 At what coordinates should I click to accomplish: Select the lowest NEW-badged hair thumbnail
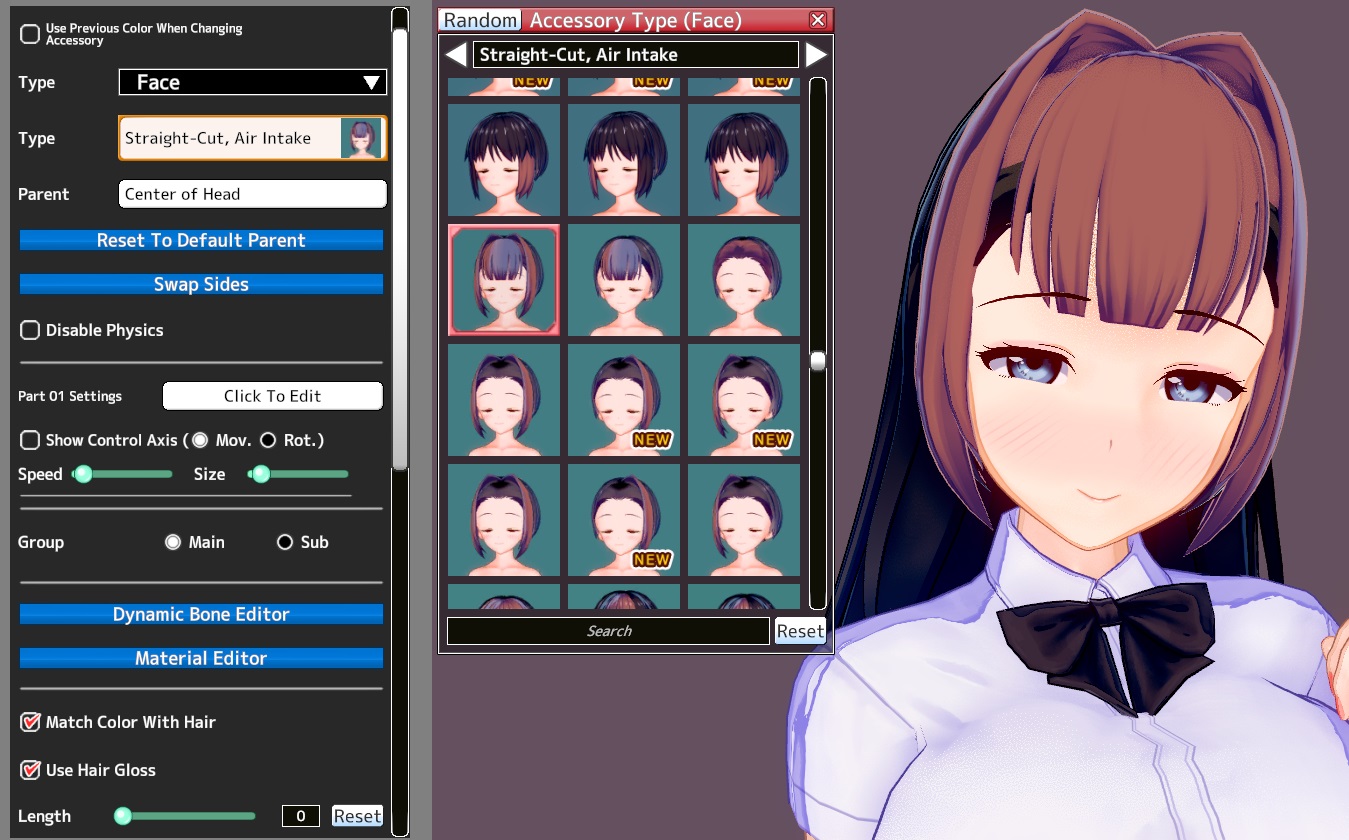[624, 520]
